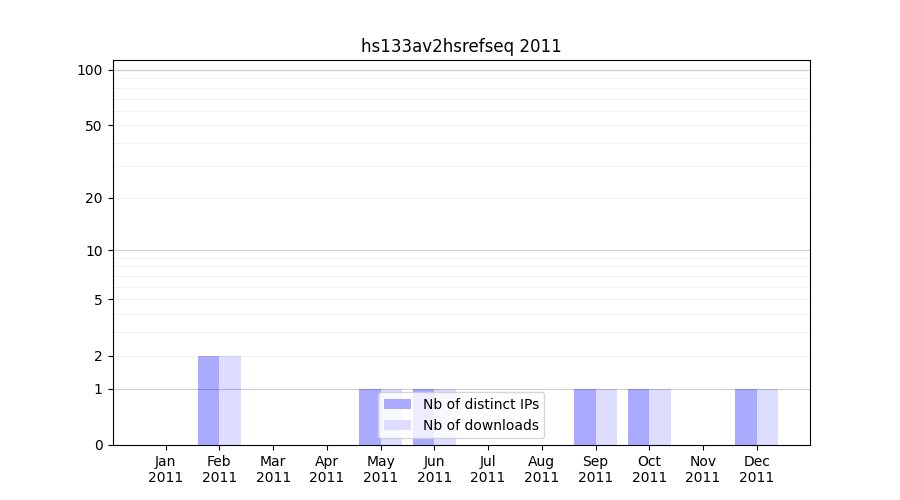This screenshot has height=500, width=900.
Task: Click the chart title hs133av2hsrefseq 2011
Action: (x=461, y=46)
